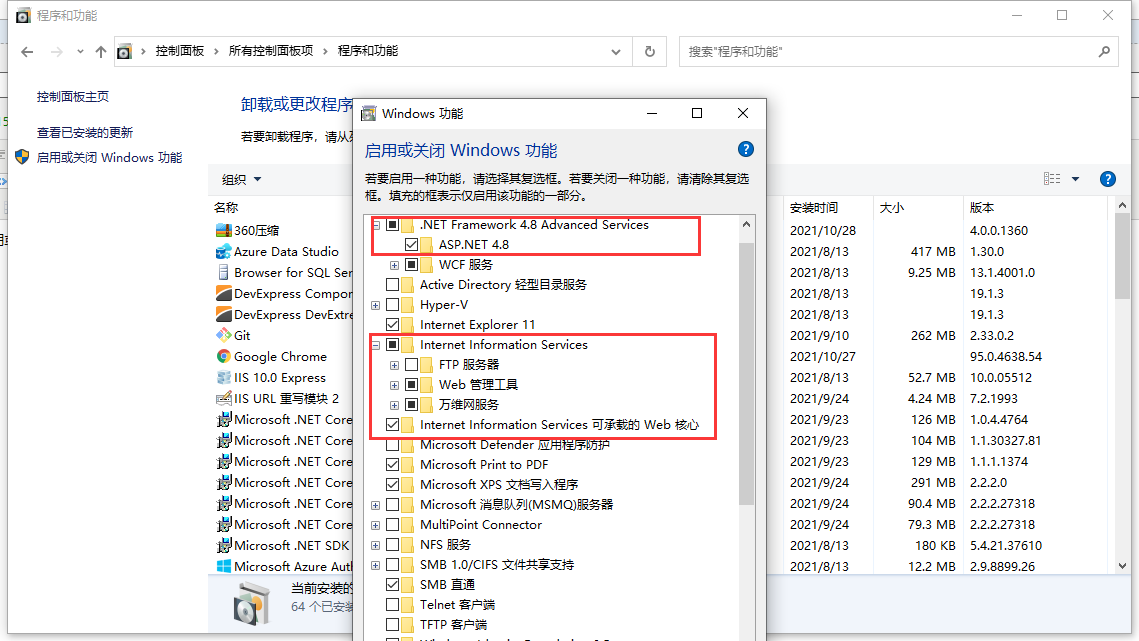The width and height of the screenshot is (1139, 641).
Task: Expand Hyper-V tree node
Action: (x=376, y=305)
